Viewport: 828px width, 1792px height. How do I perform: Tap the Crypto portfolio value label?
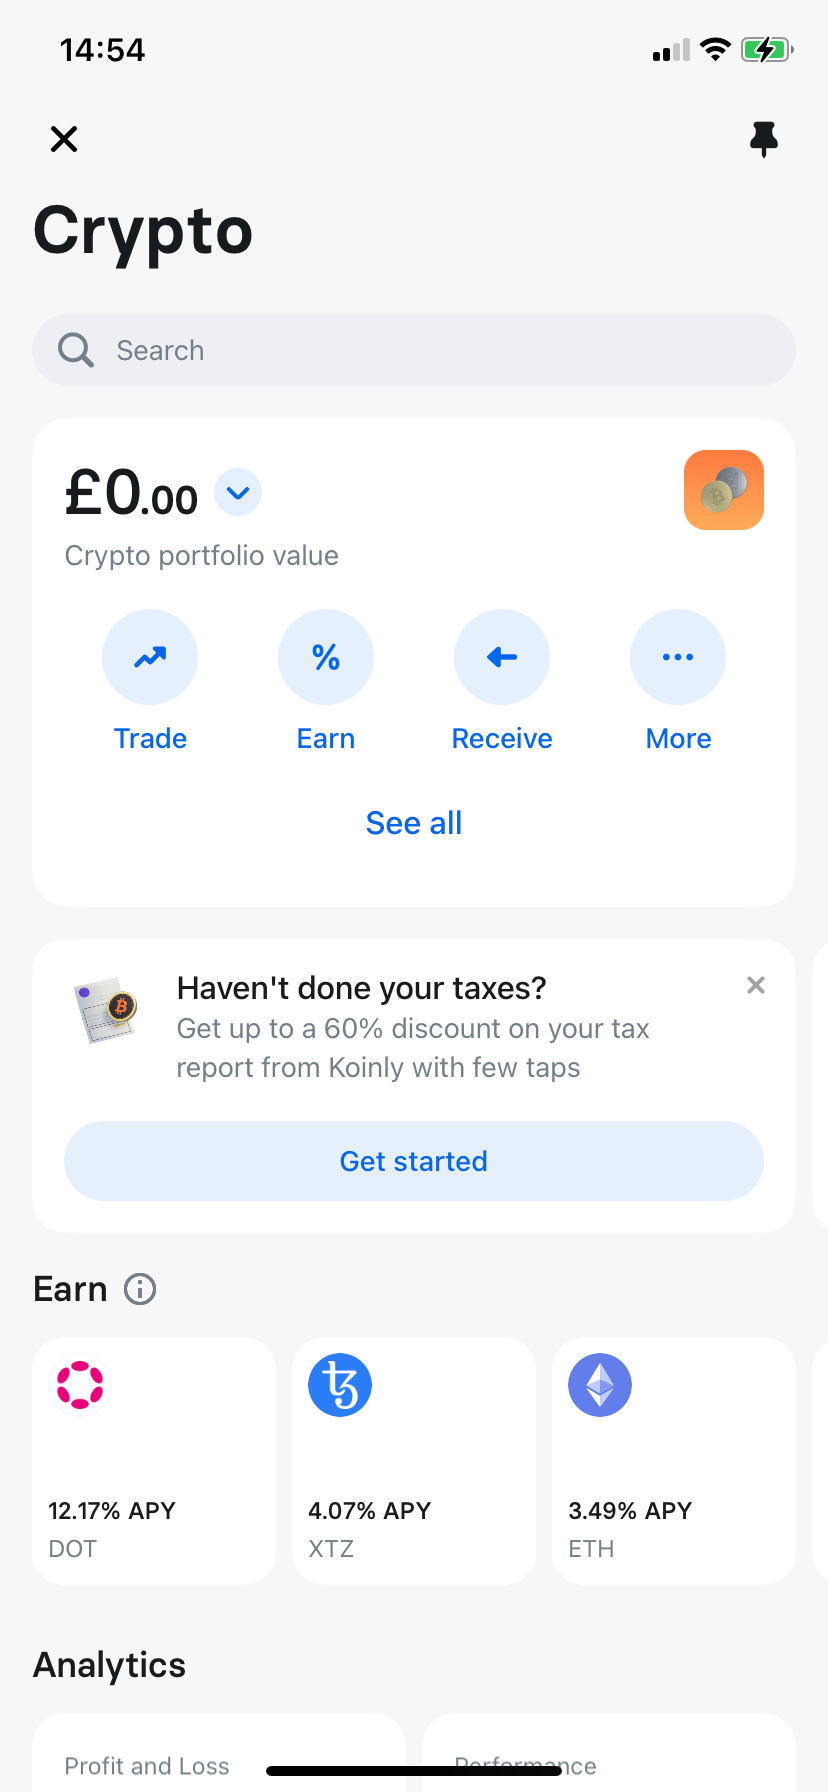click(x=202, y=556)
